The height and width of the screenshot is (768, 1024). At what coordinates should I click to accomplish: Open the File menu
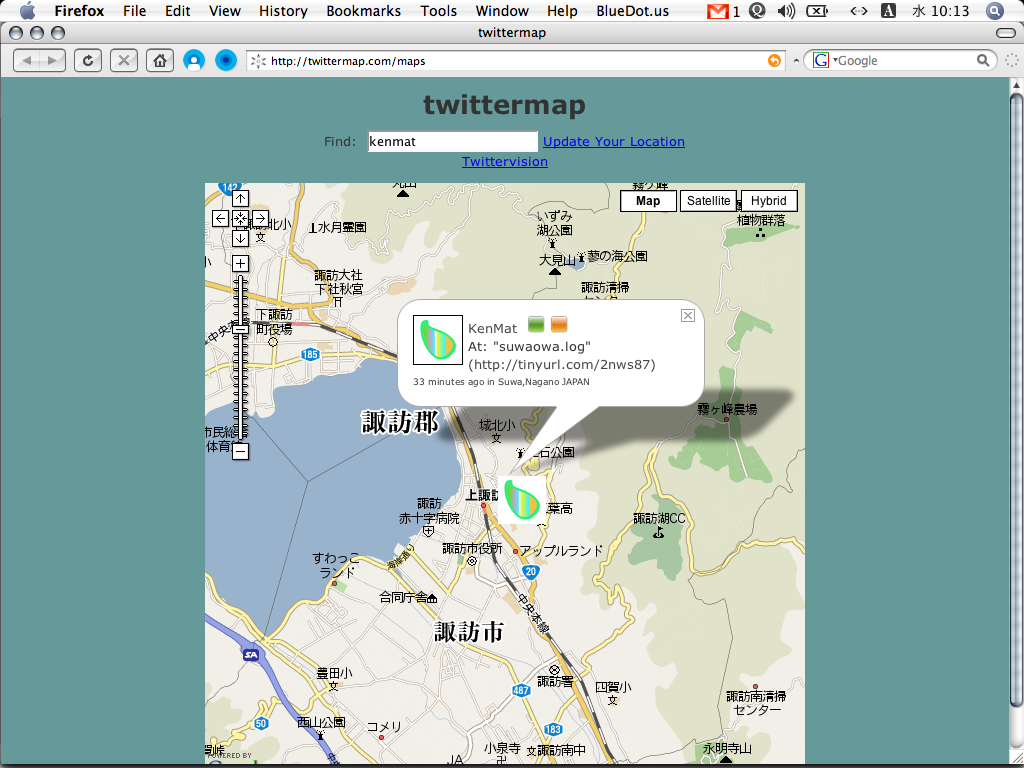(x=135, y=10)
